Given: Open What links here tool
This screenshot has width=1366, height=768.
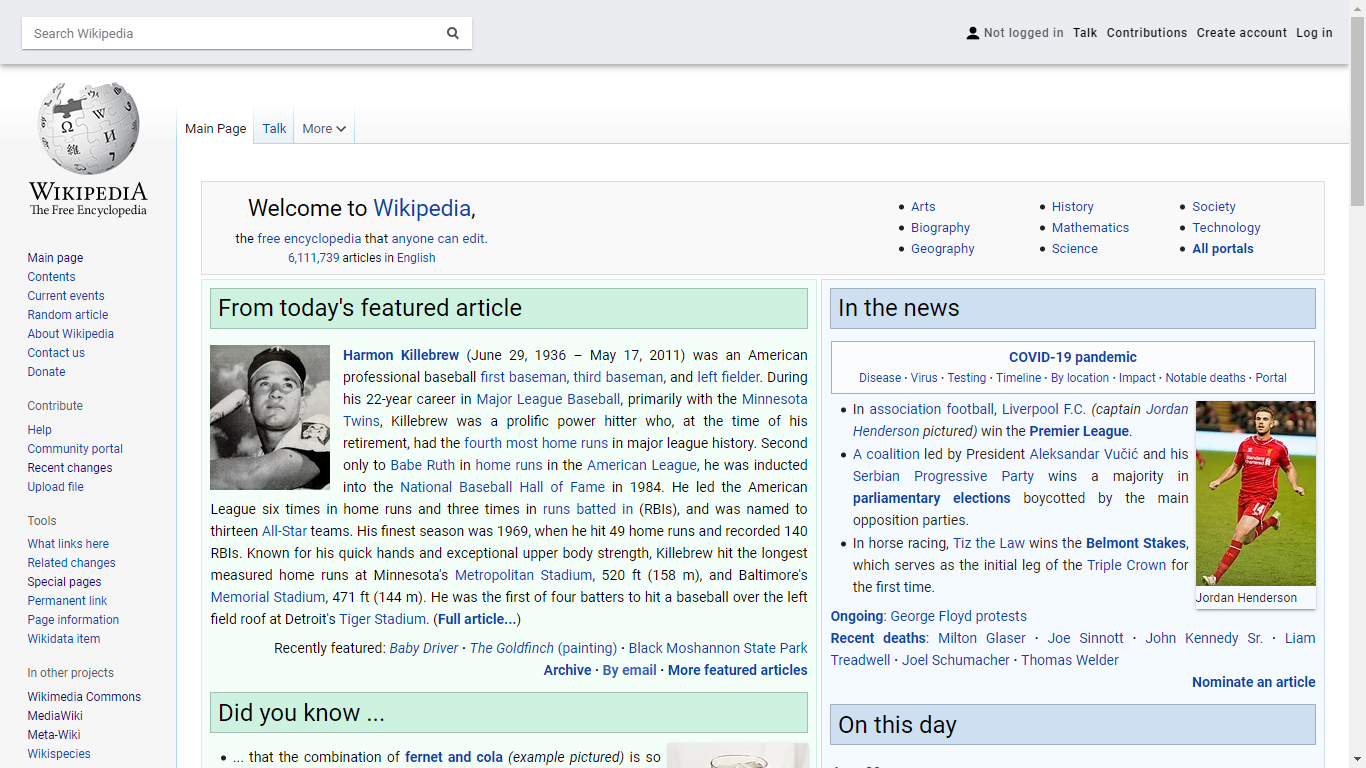Looking at the screenshot, I should (68, 544).
